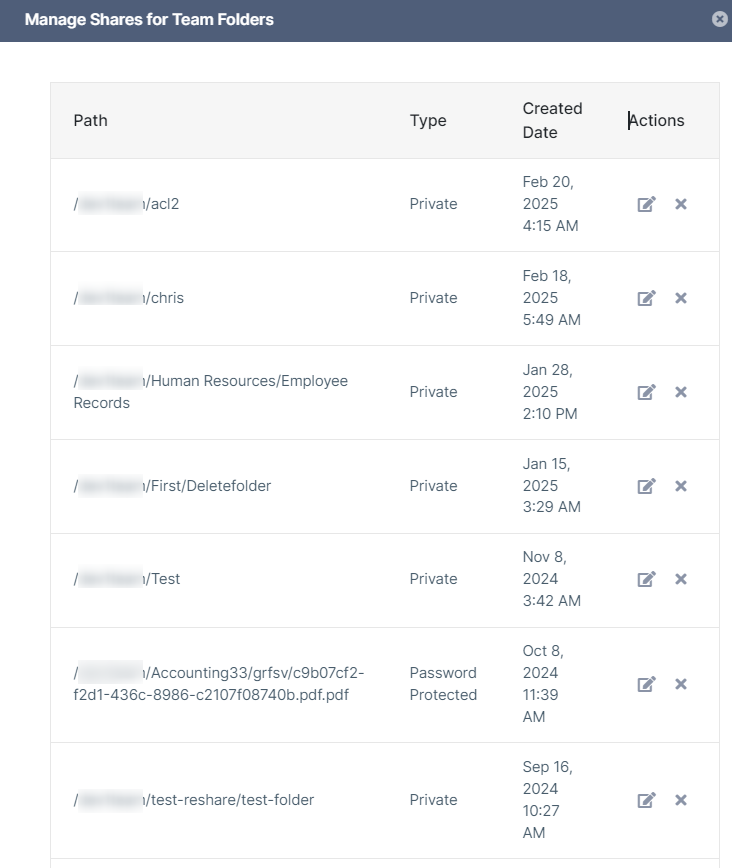Remove the chris folder share
Image resolution: width=732 pixels, height=868 pixels.
[681, 298]
